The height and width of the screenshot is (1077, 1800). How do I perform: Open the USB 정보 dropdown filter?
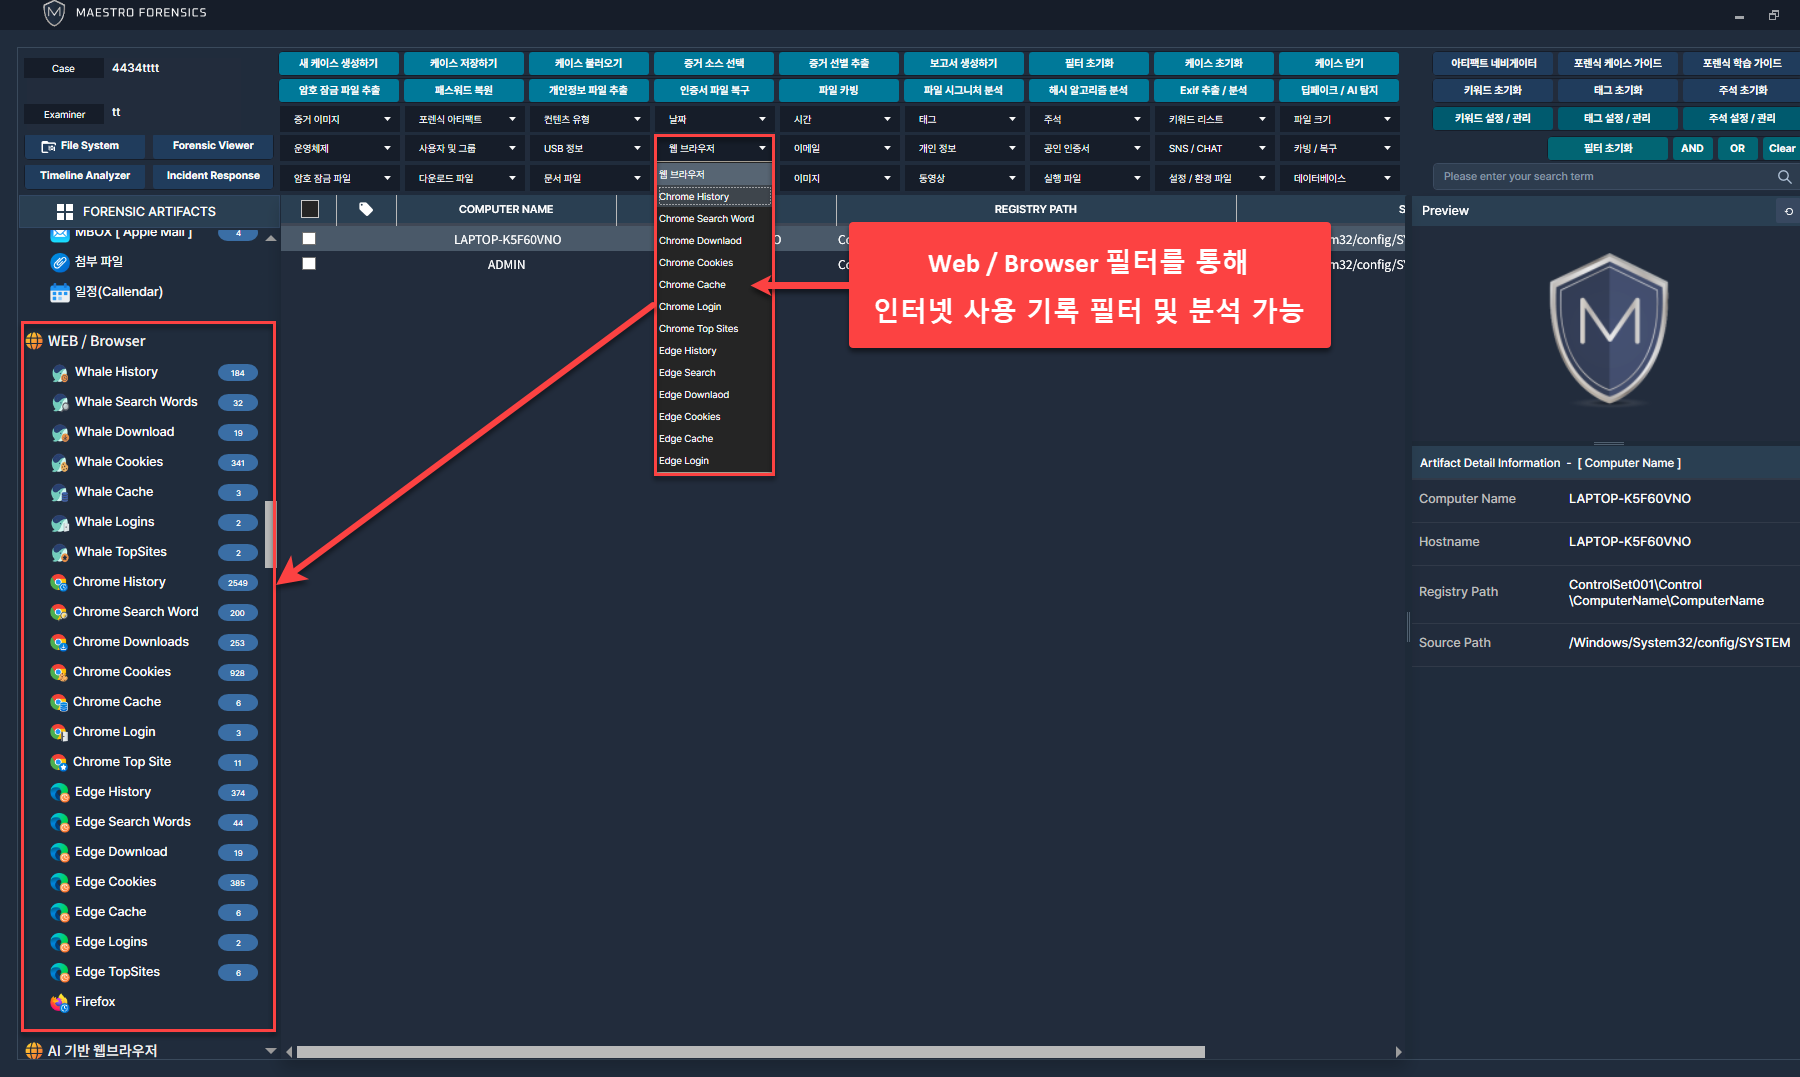(590, 149)
